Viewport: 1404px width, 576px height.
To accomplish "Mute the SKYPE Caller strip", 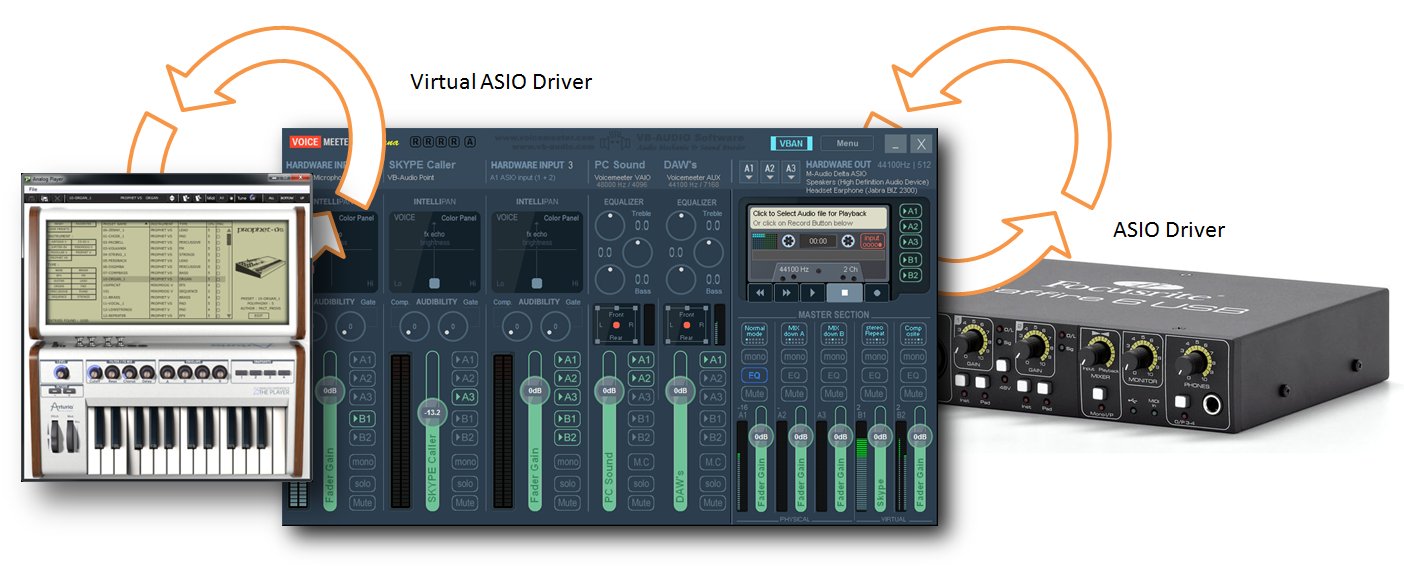I will 464,503.
